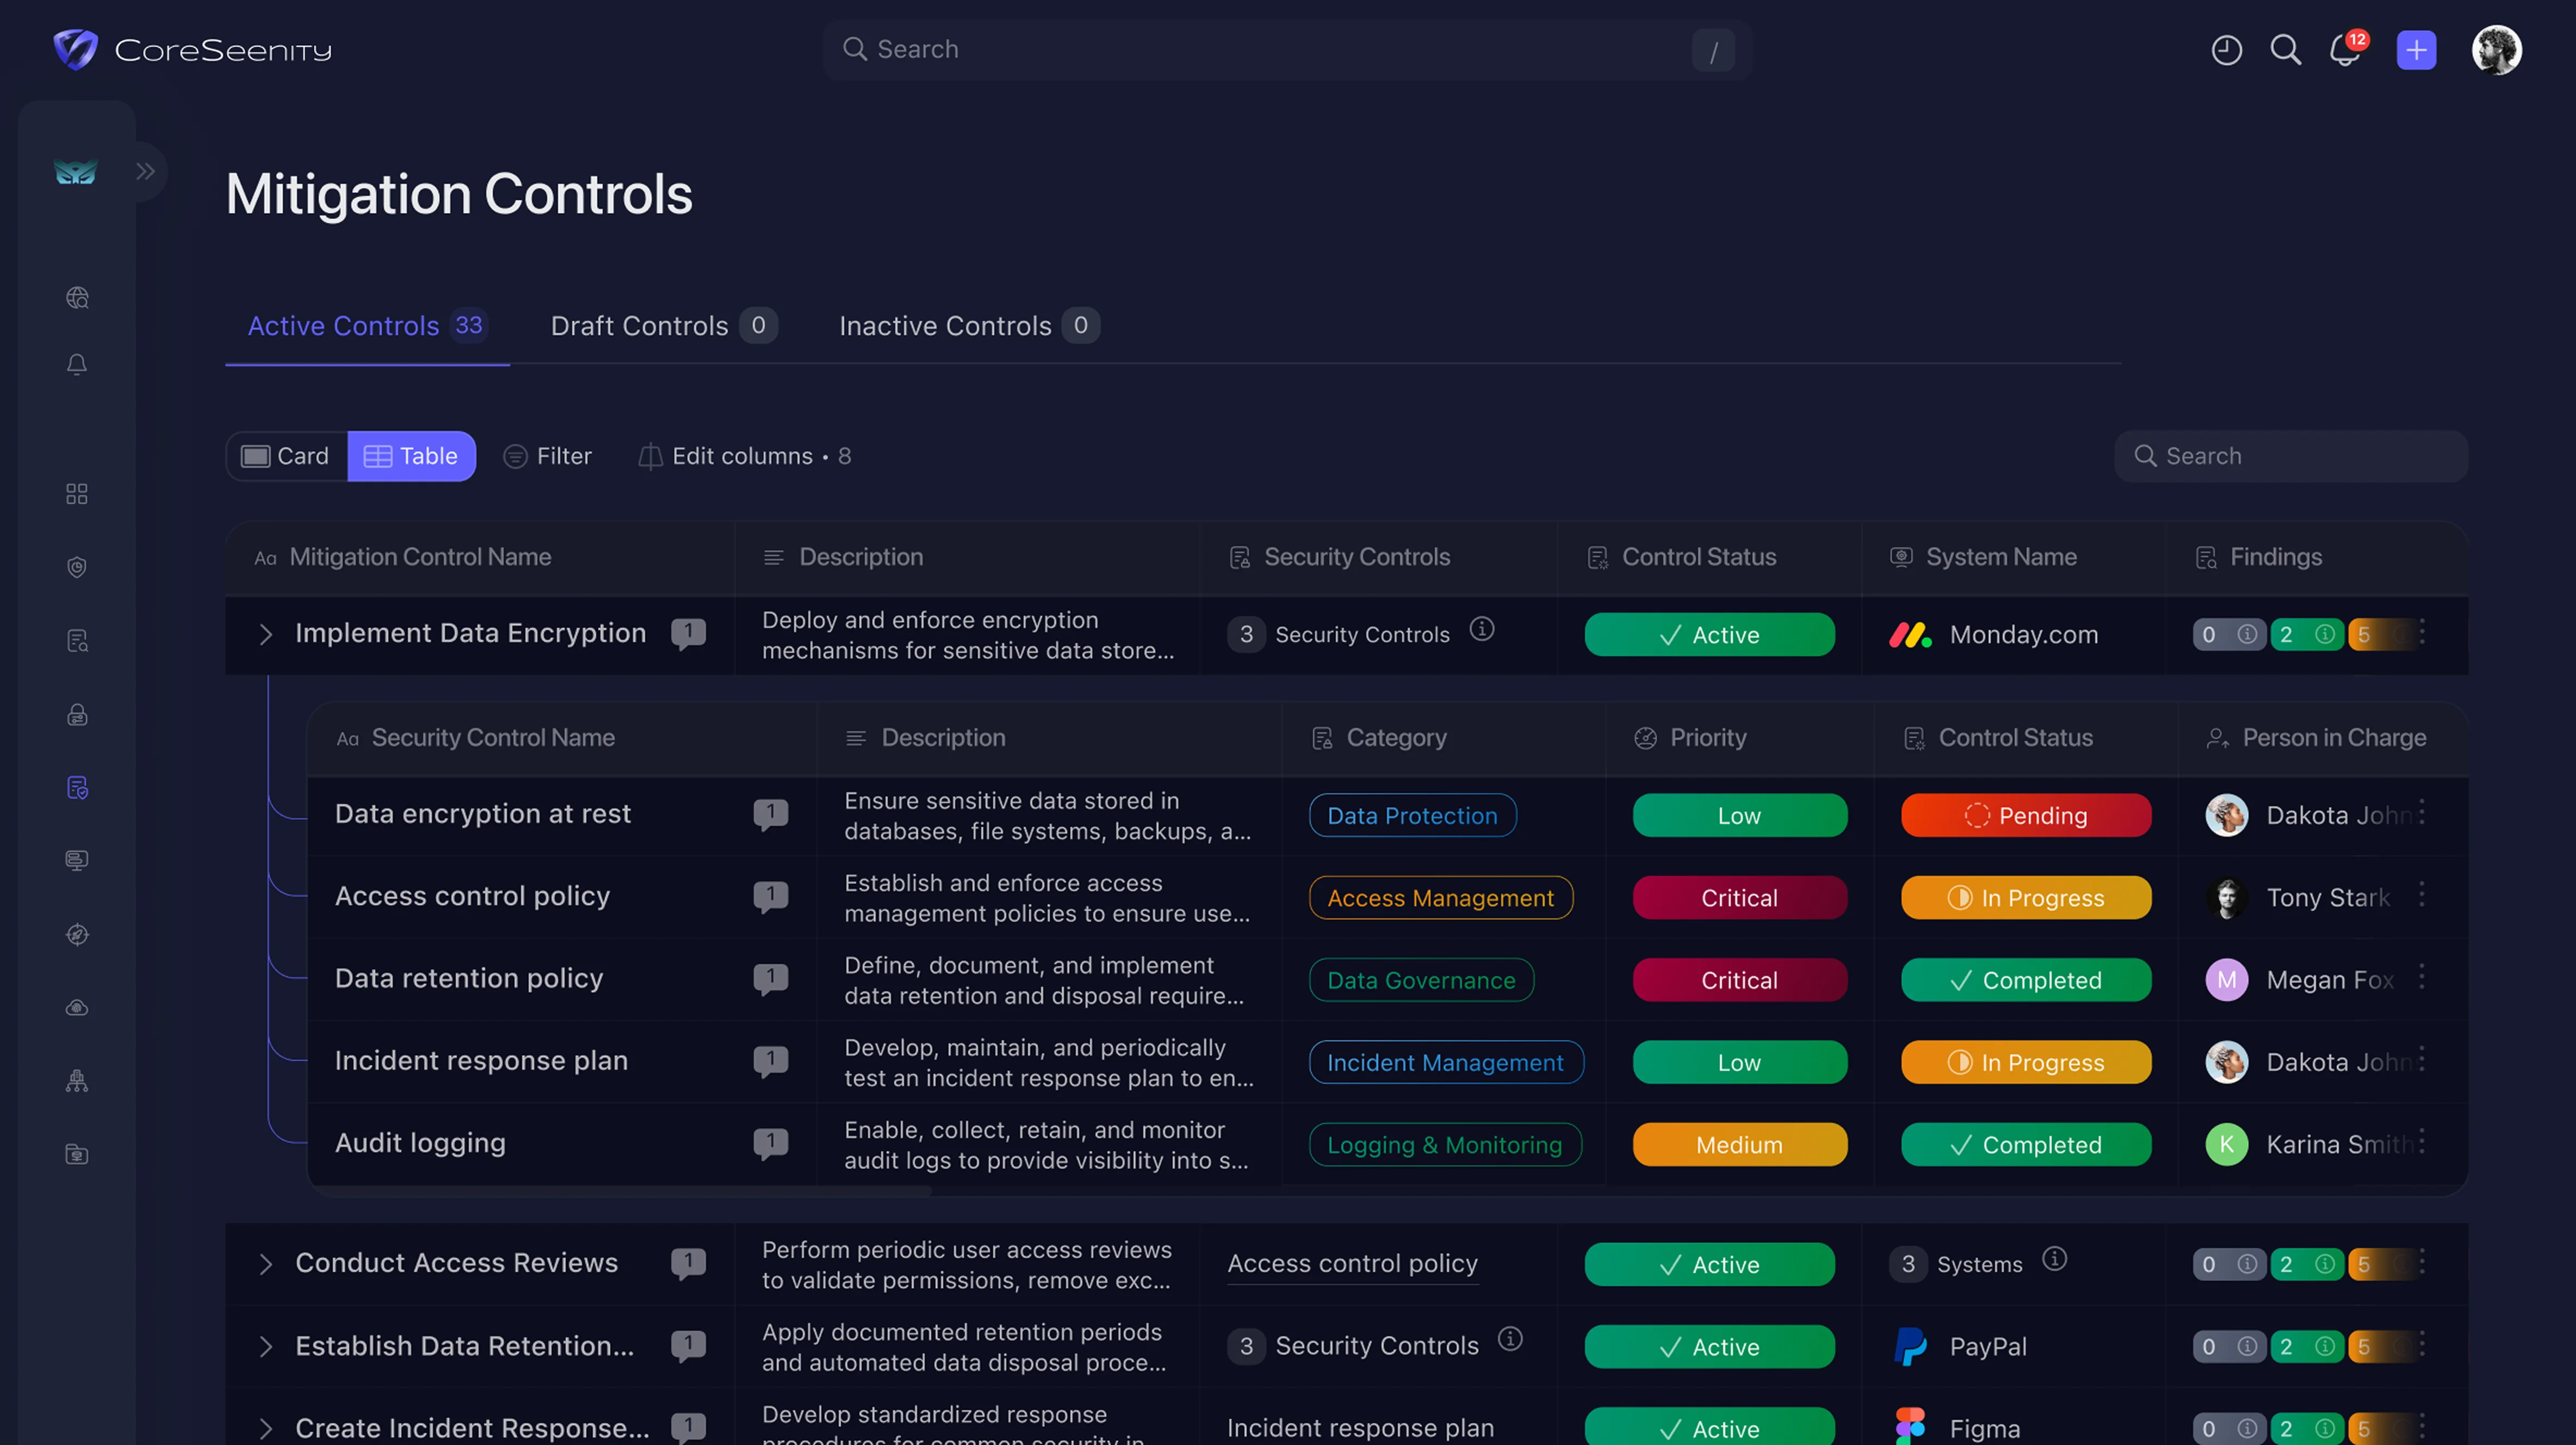This screenshot has height=1445, width=2576.
Task: Click the Access control policy link
Action: 1352,1263
